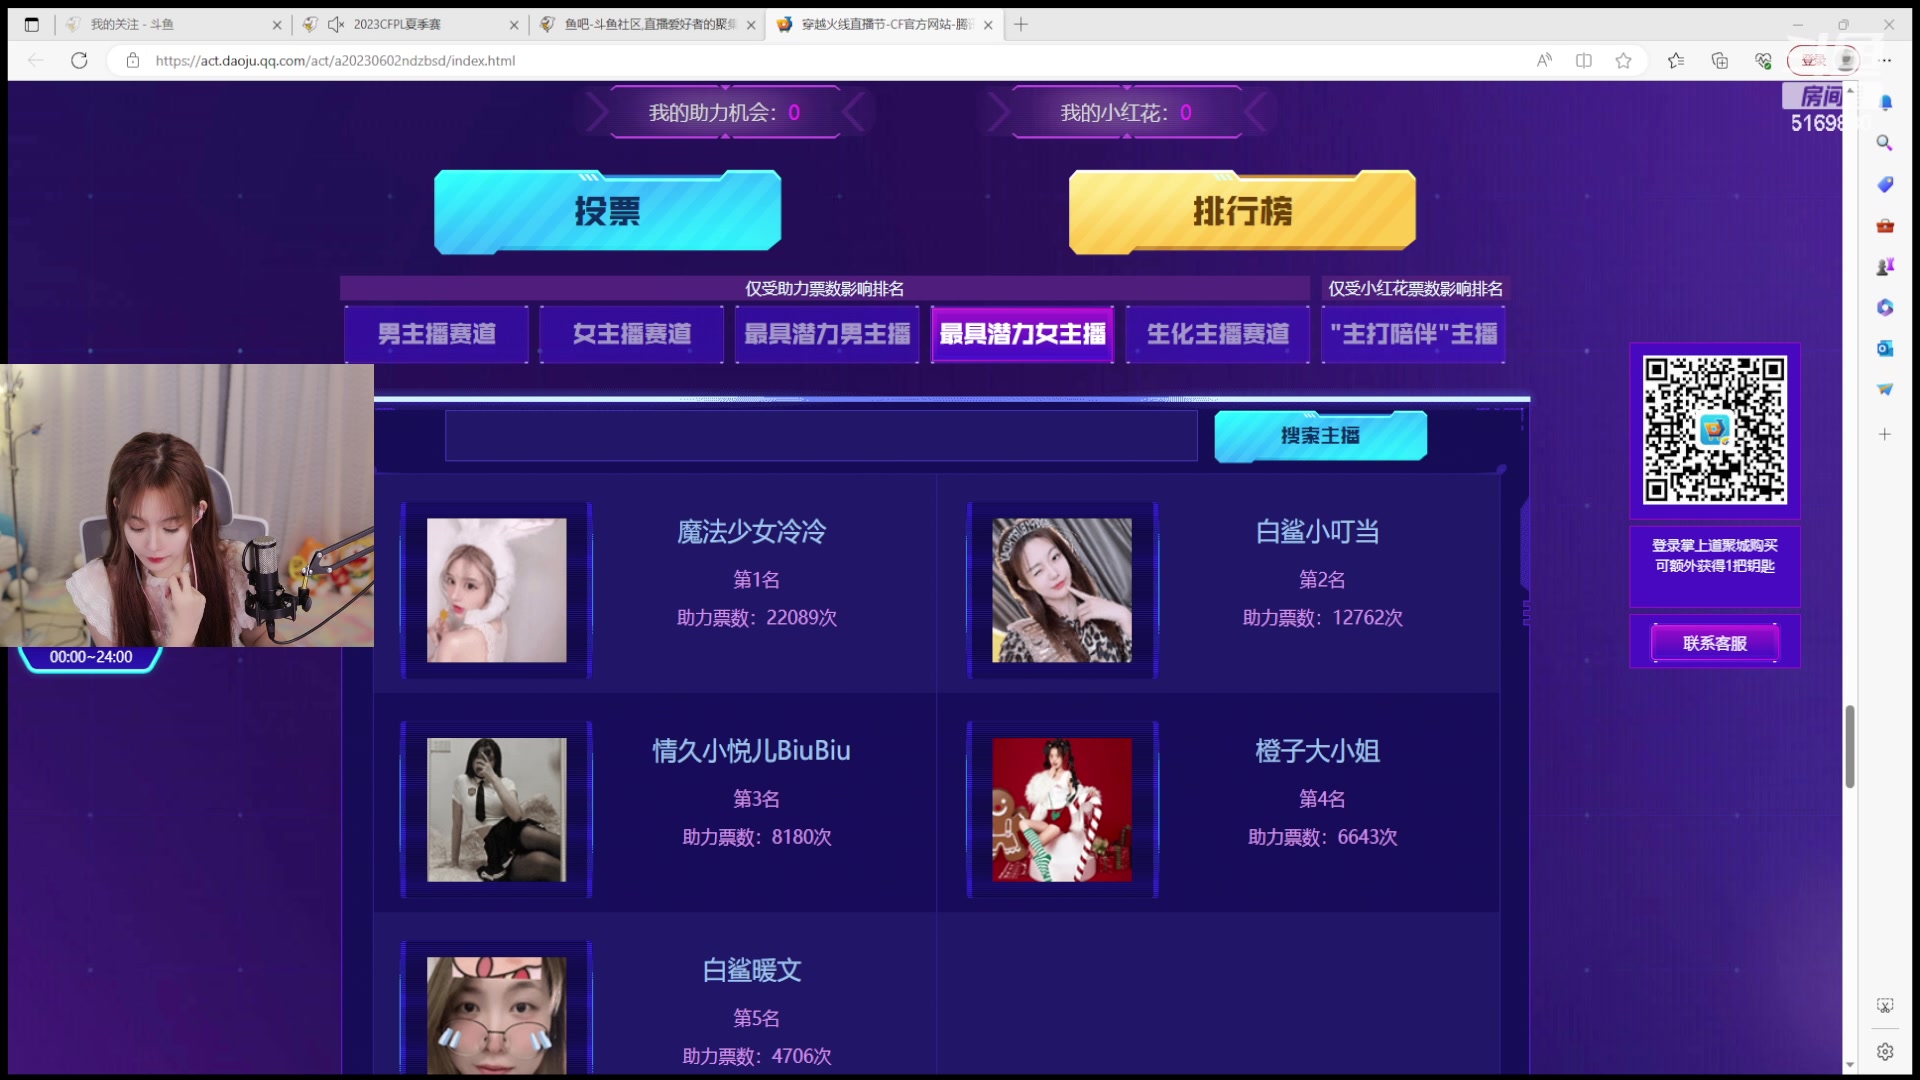The image size is (1920, 1080).
Task: Click the name 情久小悦儿BiuBiu
Action: click(x=751, y=751)
